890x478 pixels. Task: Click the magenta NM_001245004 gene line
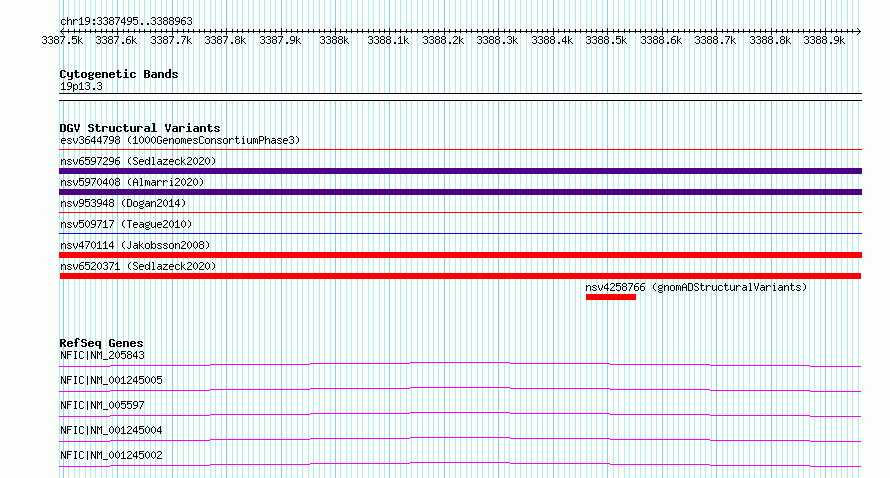[x=460, y=439]
